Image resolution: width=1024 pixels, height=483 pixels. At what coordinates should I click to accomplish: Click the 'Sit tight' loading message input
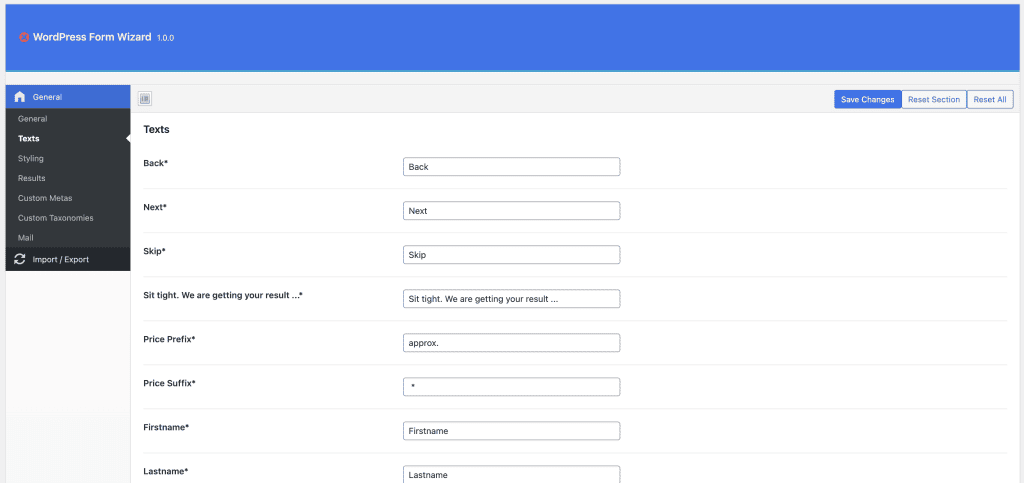click(511, 299)
